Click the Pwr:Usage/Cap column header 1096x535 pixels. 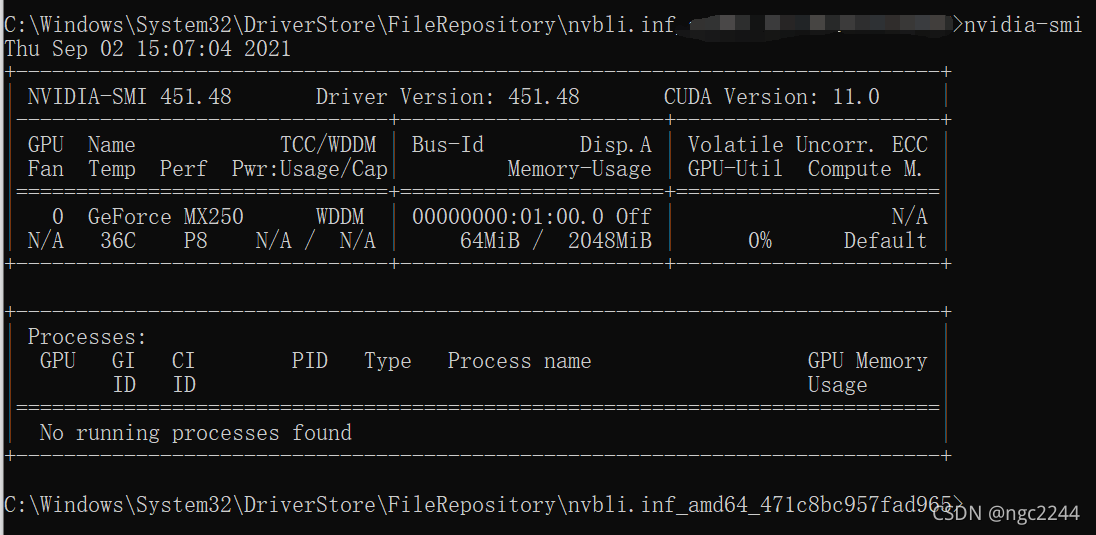pyautogui.click(x=310, y=169)
